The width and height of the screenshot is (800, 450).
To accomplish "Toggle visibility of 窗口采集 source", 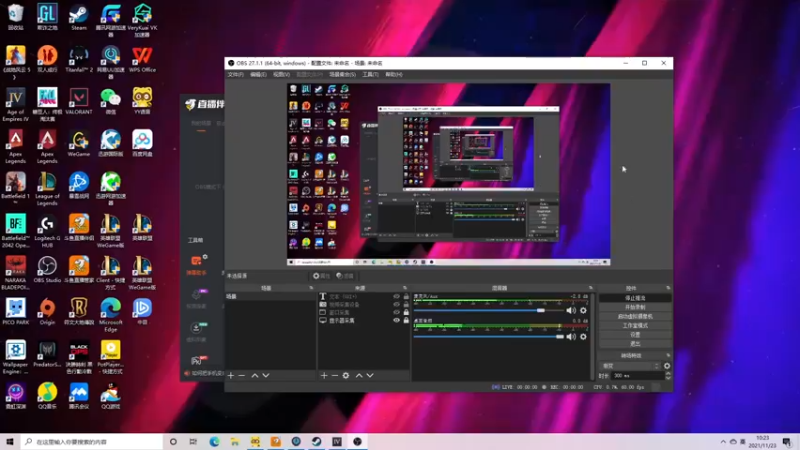I will point(396,312).
